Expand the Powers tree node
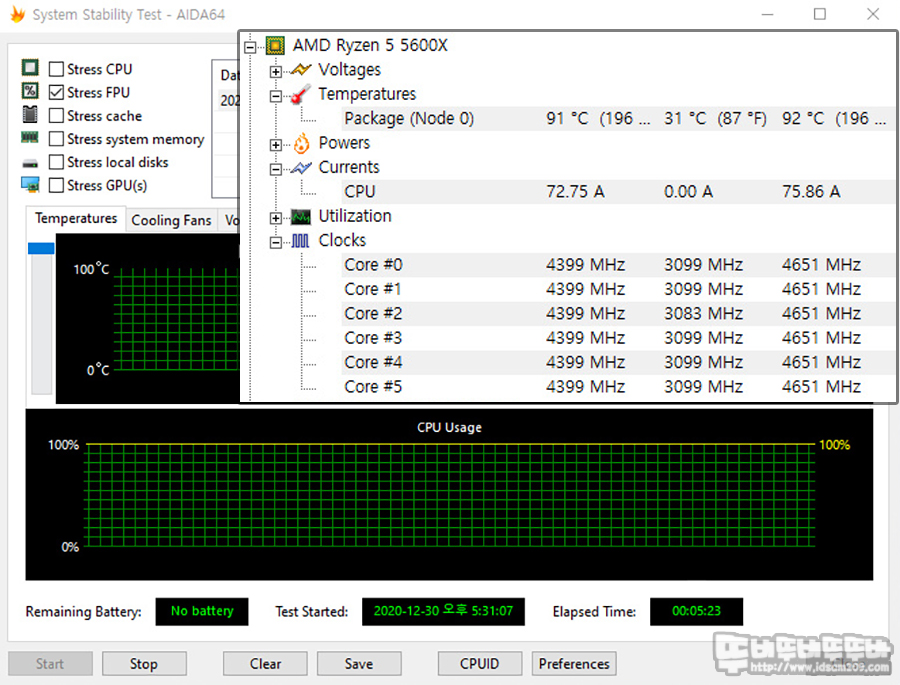The width and height of the screenshot is (900, 685). click(276, 145)
